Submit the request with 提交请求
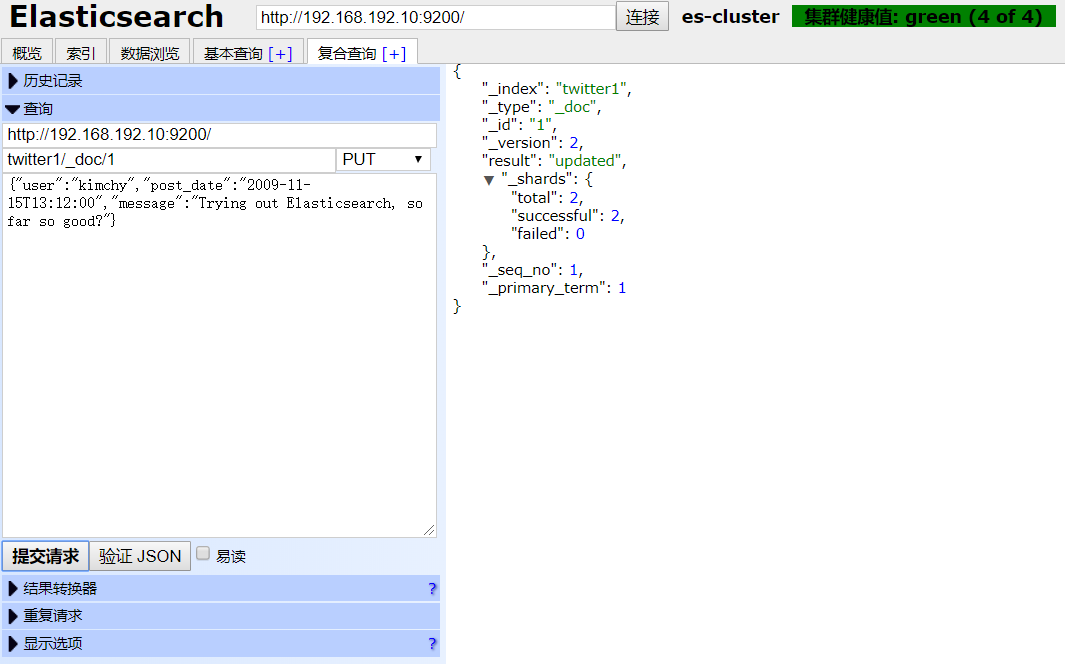 click(46, 556)
